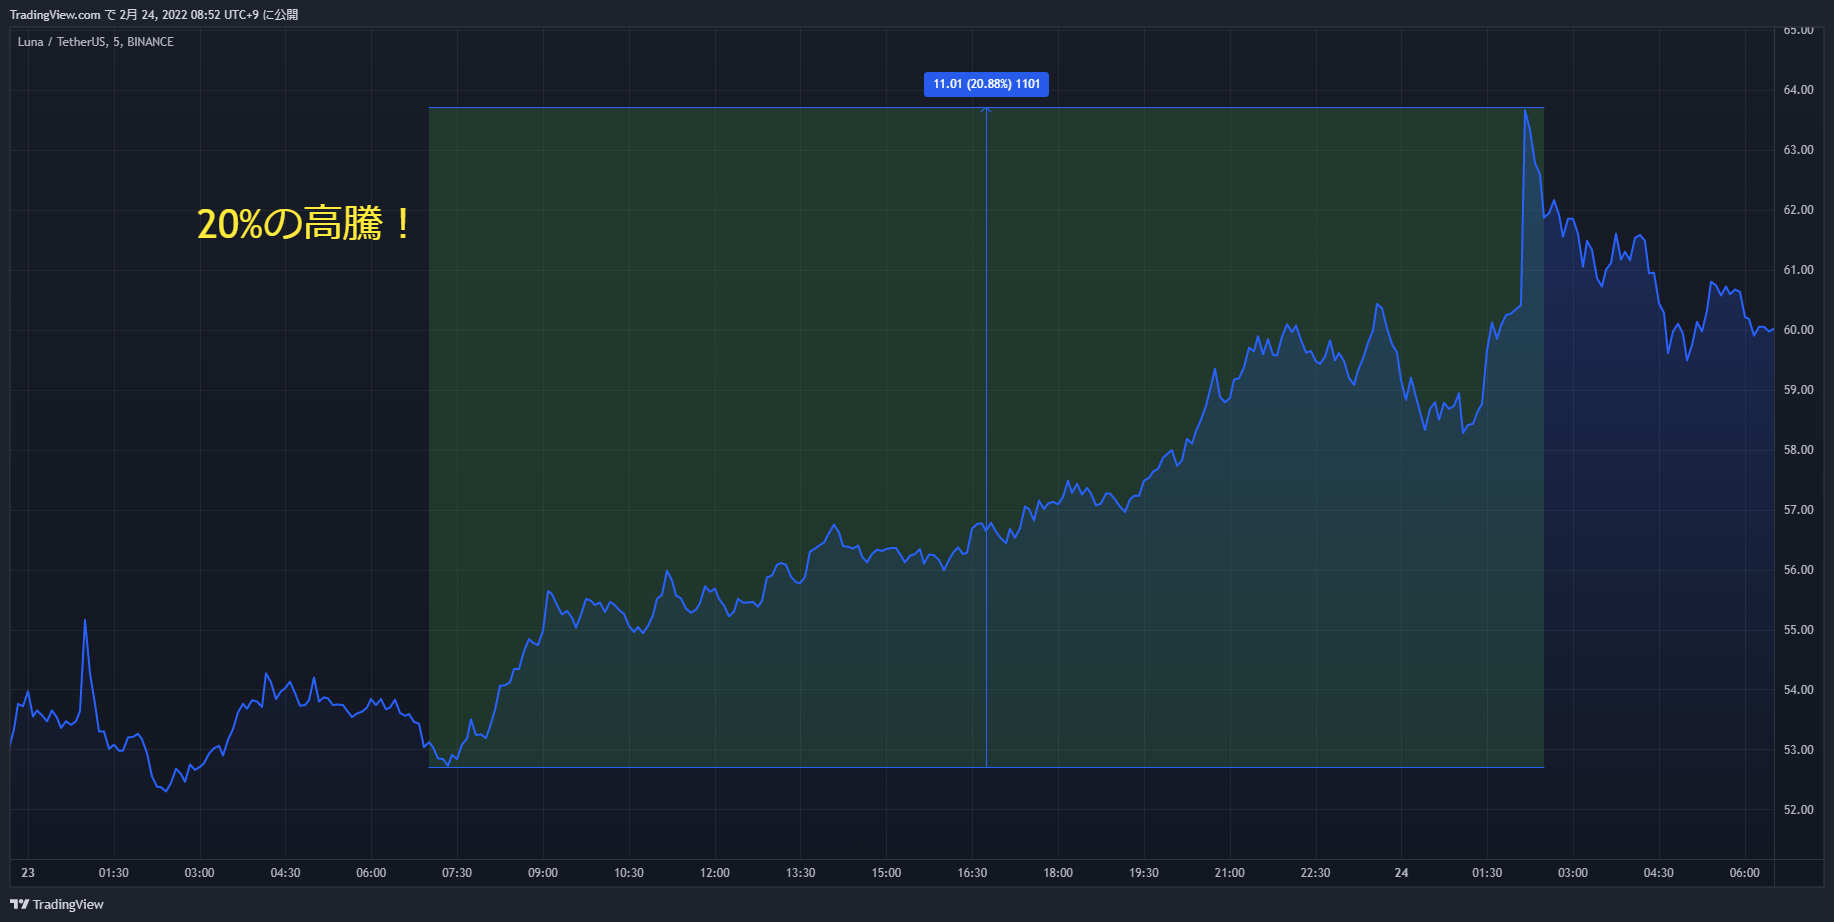This screenshot has width=1834, height=922.
Task: Click the 13:30 time axis label
Action: point(800,873)
